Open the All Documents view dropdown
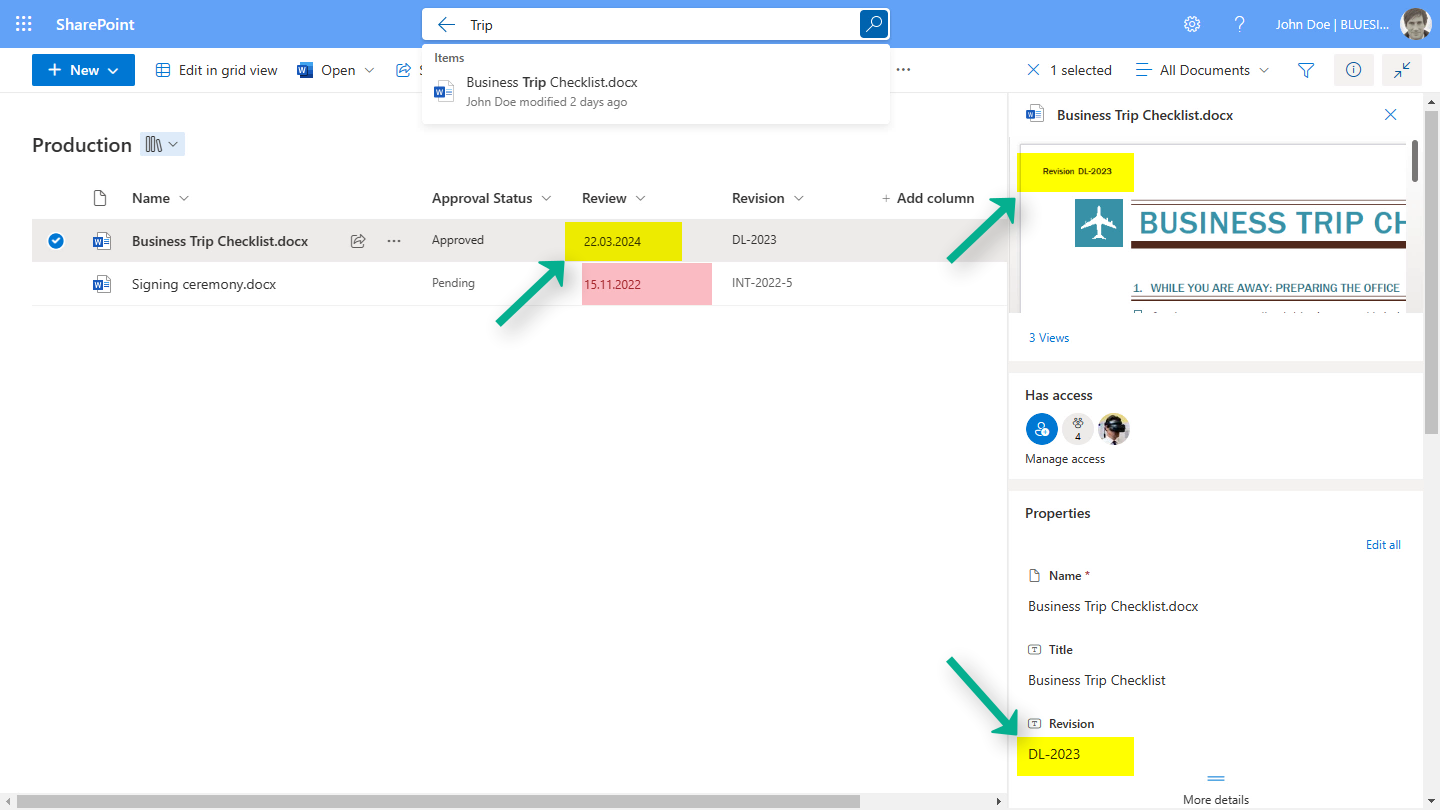The width and height of the screenshot is (1440, 810). tap(1202, 70)
